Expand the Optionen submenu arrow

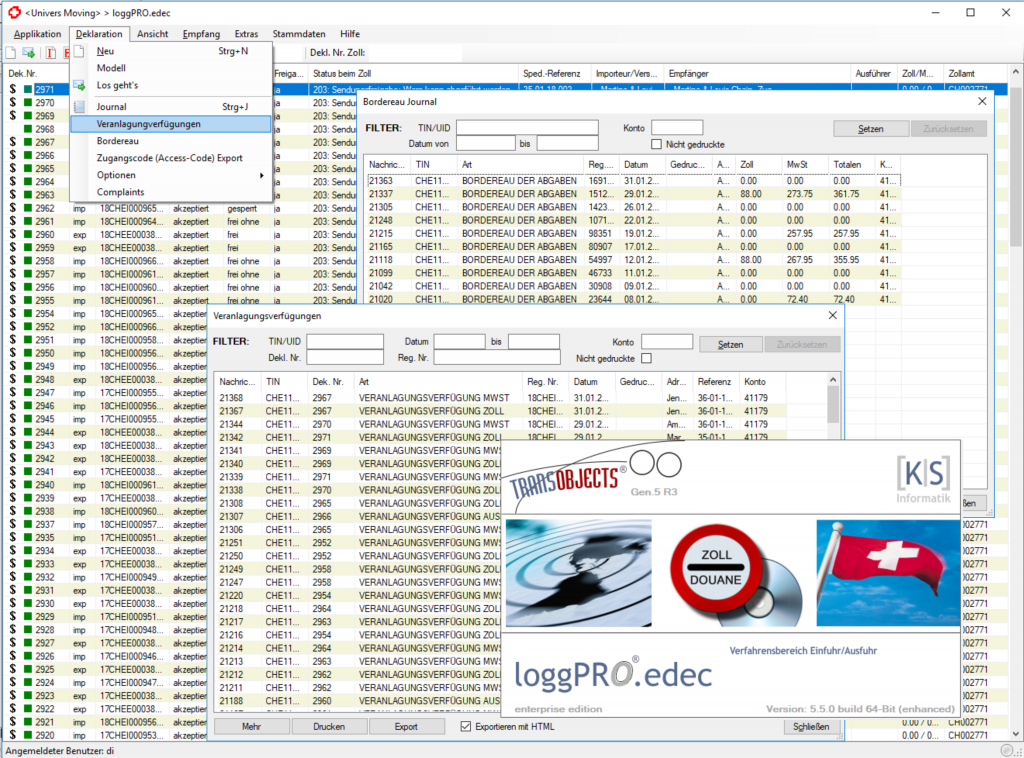[x=261, y=175]
